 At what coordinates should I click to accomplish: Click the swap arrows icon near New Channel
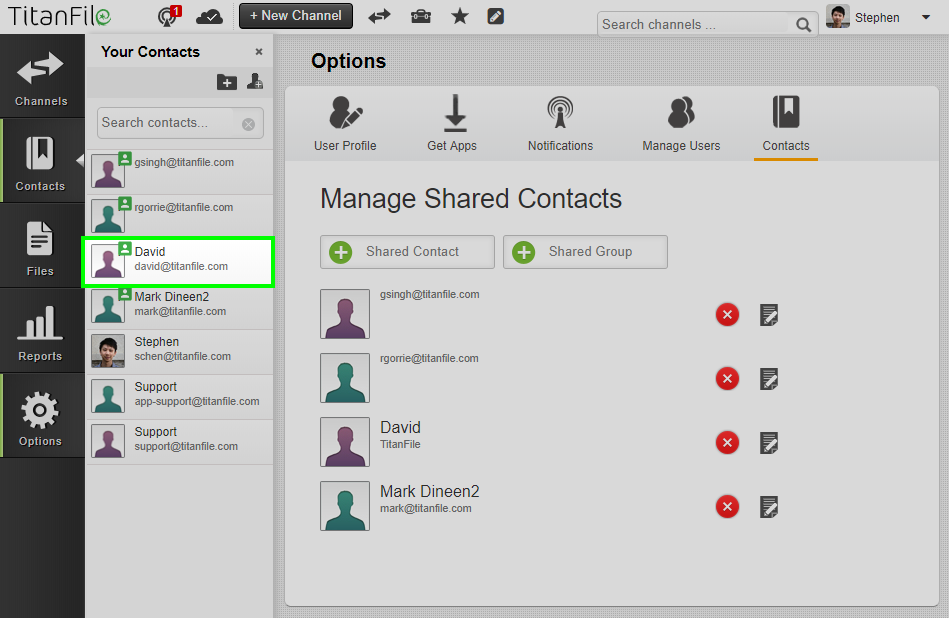(379, 16)
